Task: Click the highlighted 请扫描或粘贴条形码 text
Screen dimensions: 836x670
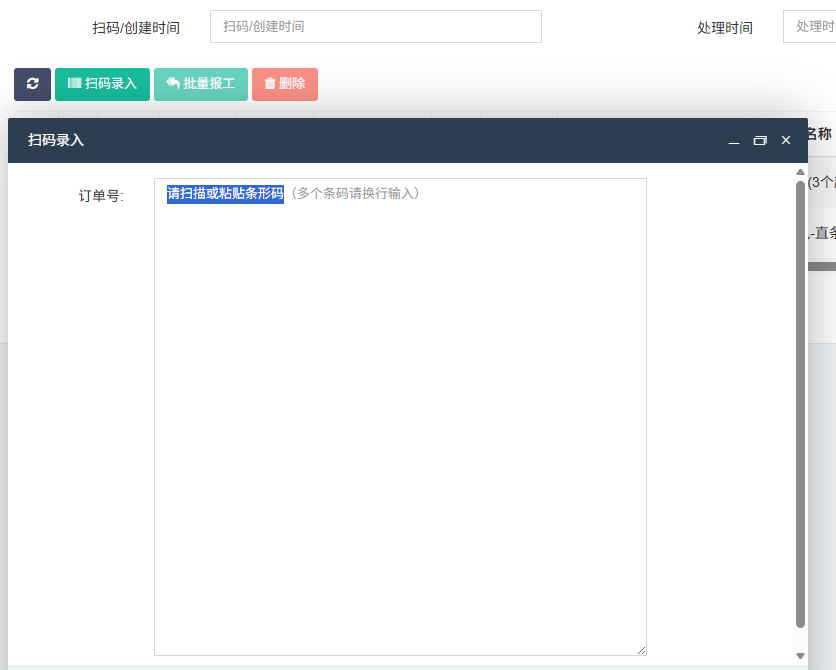Action: (x=225, y=193)
